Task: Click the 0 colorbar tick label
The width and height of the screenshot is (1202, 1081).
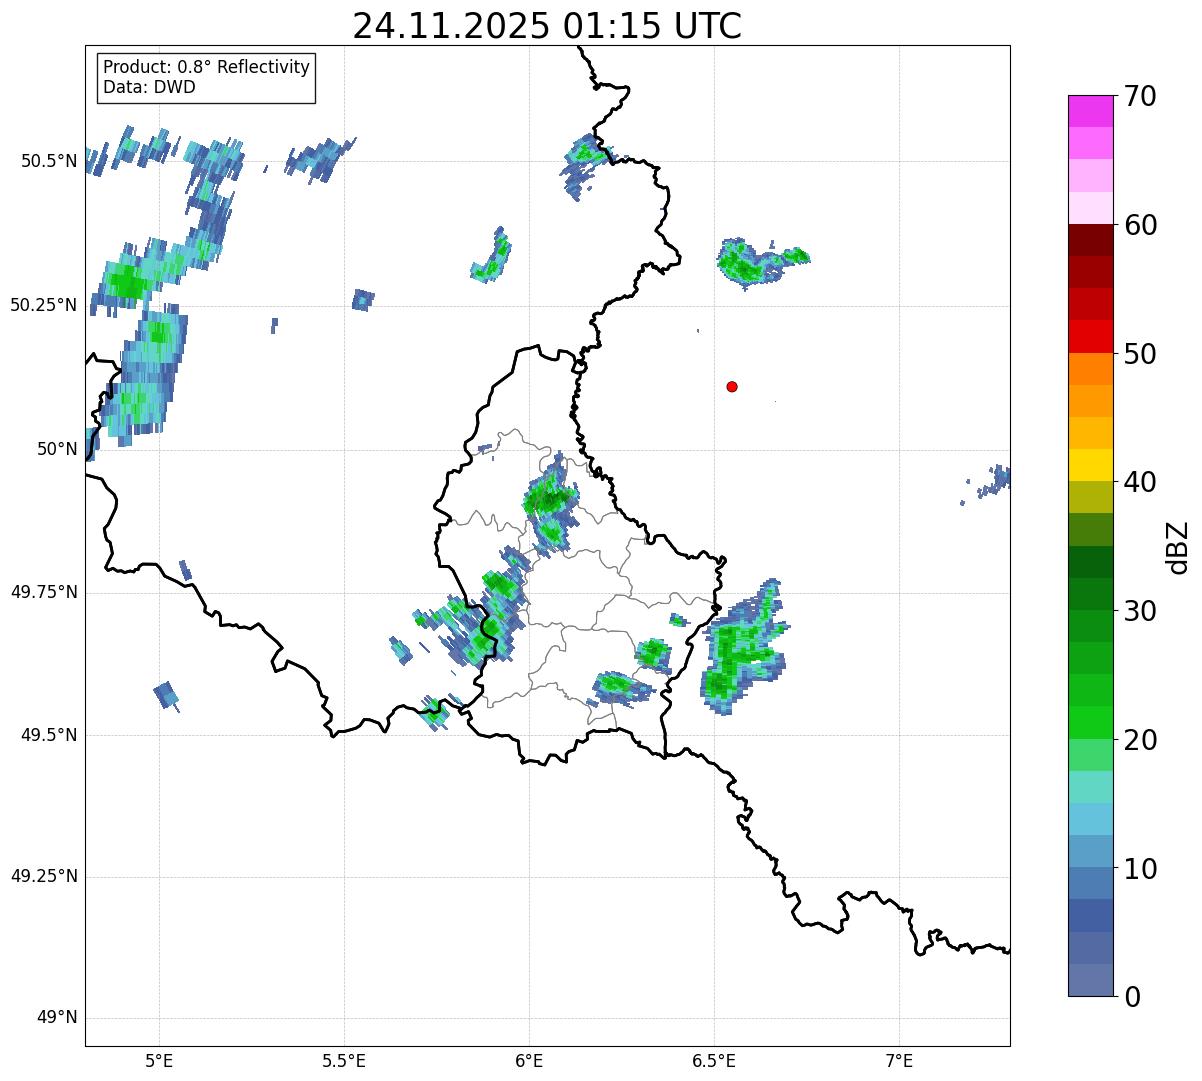Action: point(1132,997)
